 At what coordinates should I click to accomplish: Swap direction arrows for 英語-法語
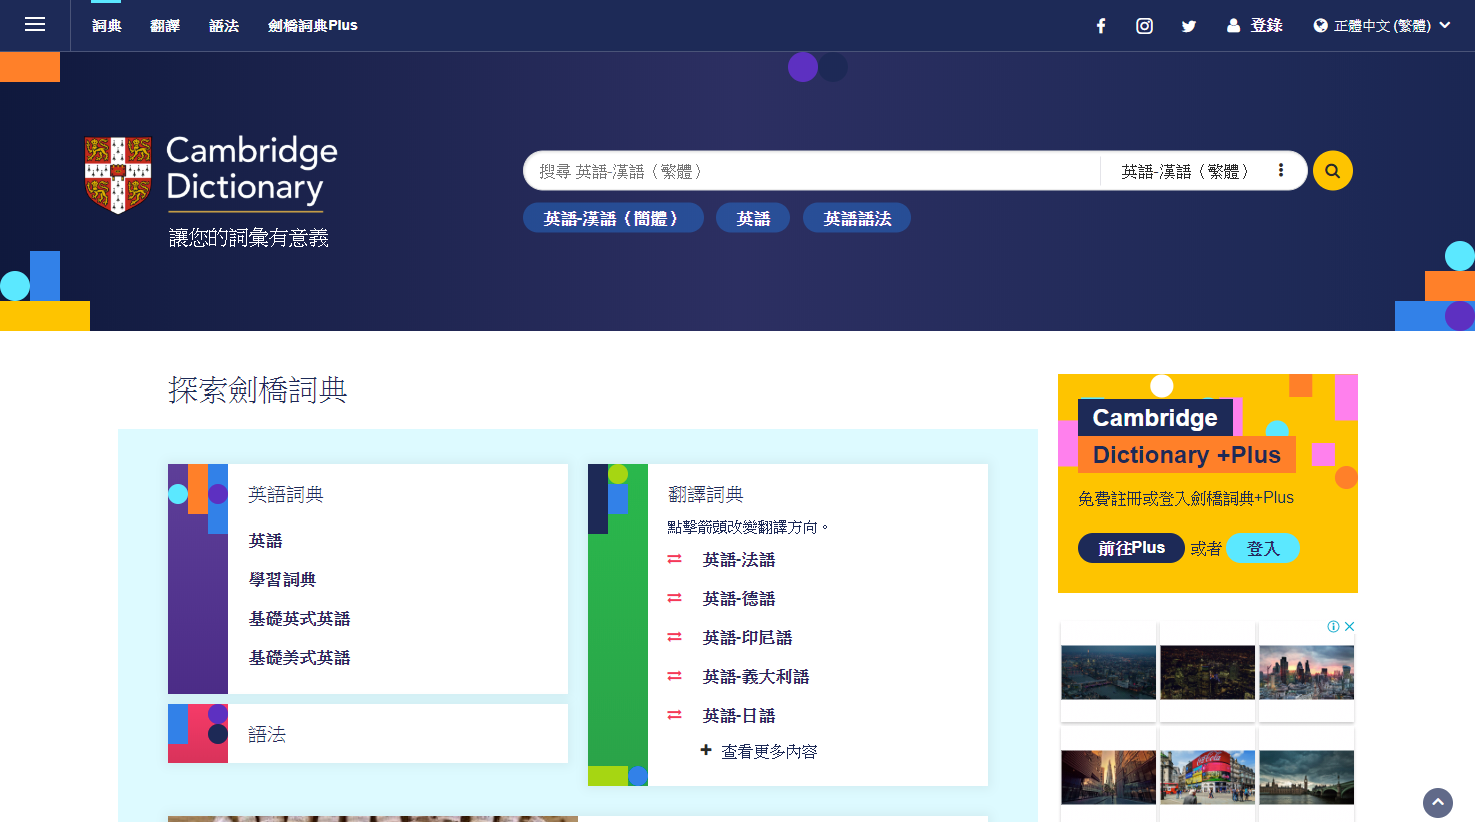pyautogui.click(x=675, y=559)
